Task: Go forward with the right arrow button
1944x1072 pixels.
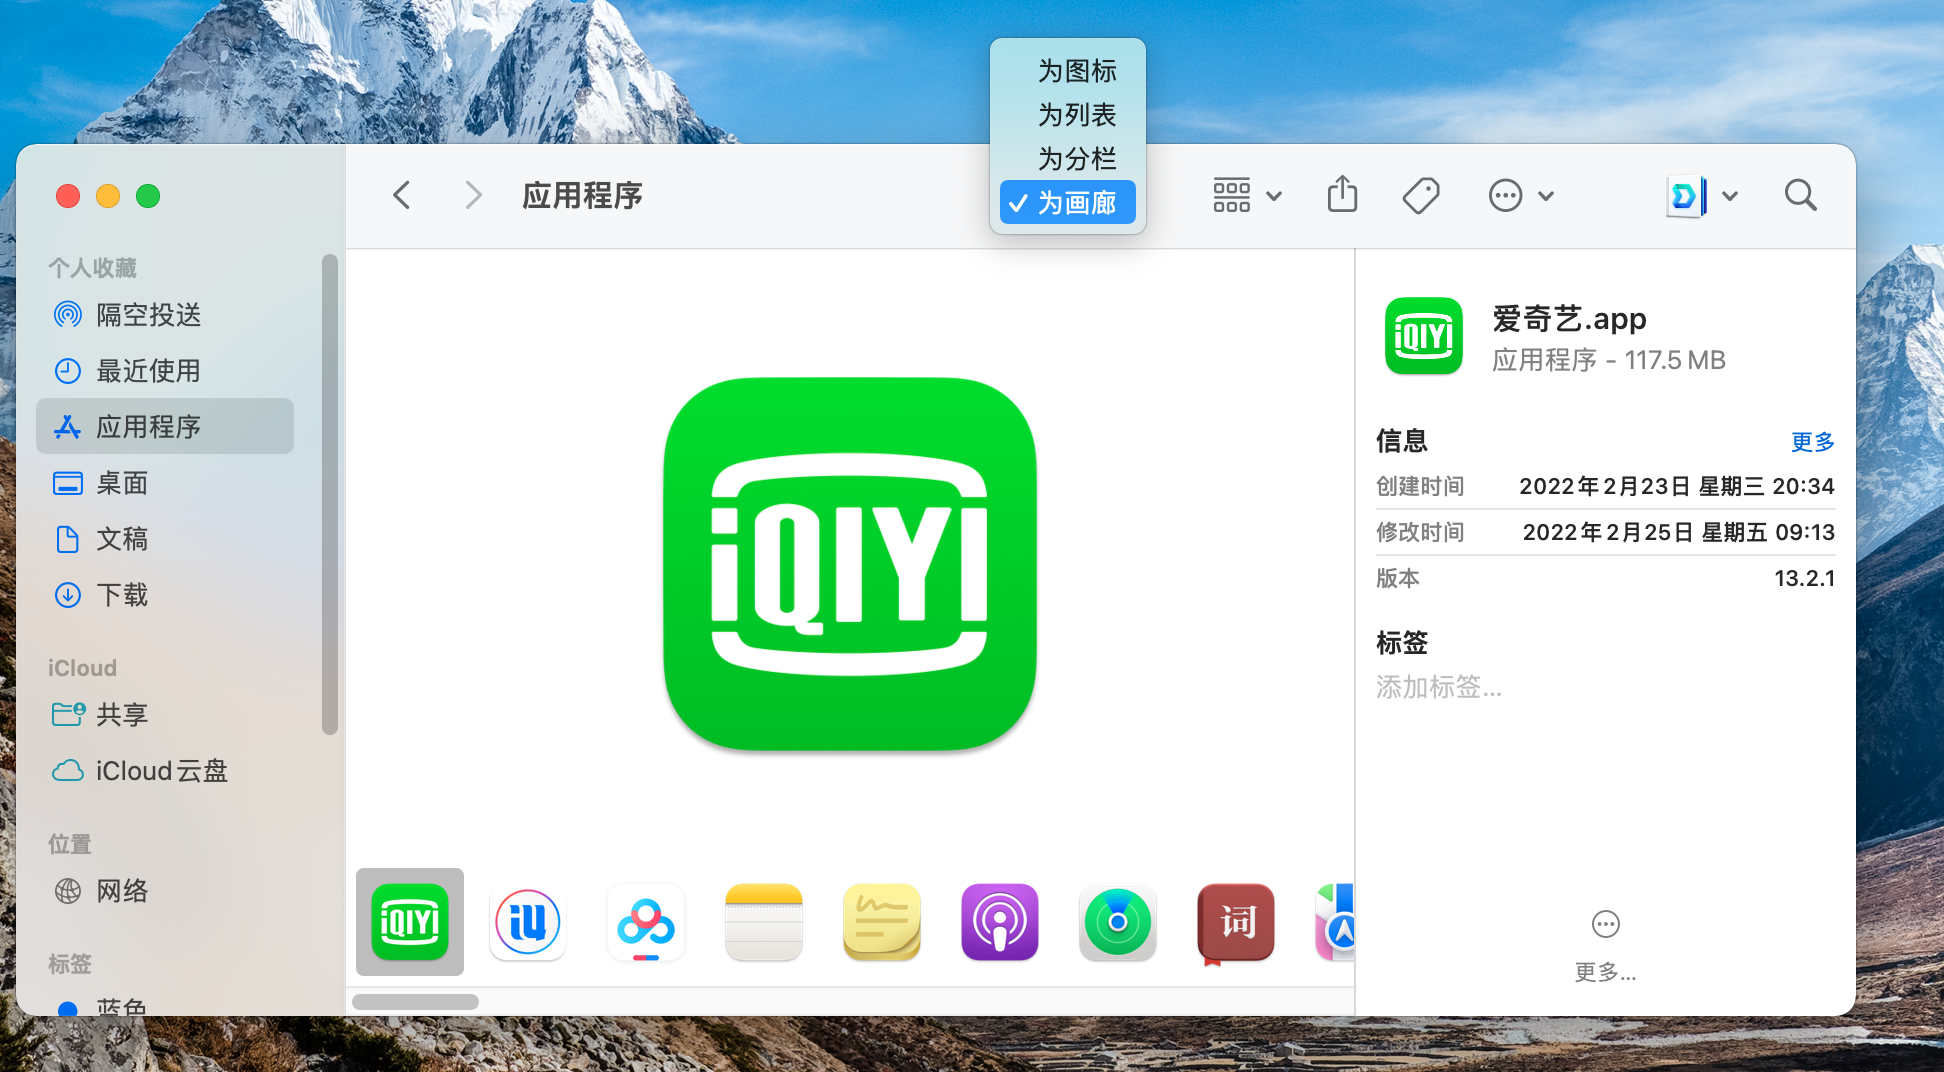Action: 473,195
